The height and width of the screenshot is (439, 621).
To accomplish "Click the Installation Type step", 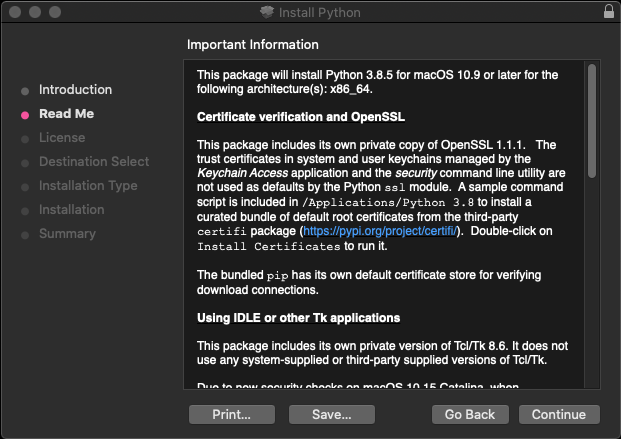I will (x=88, y=186).
